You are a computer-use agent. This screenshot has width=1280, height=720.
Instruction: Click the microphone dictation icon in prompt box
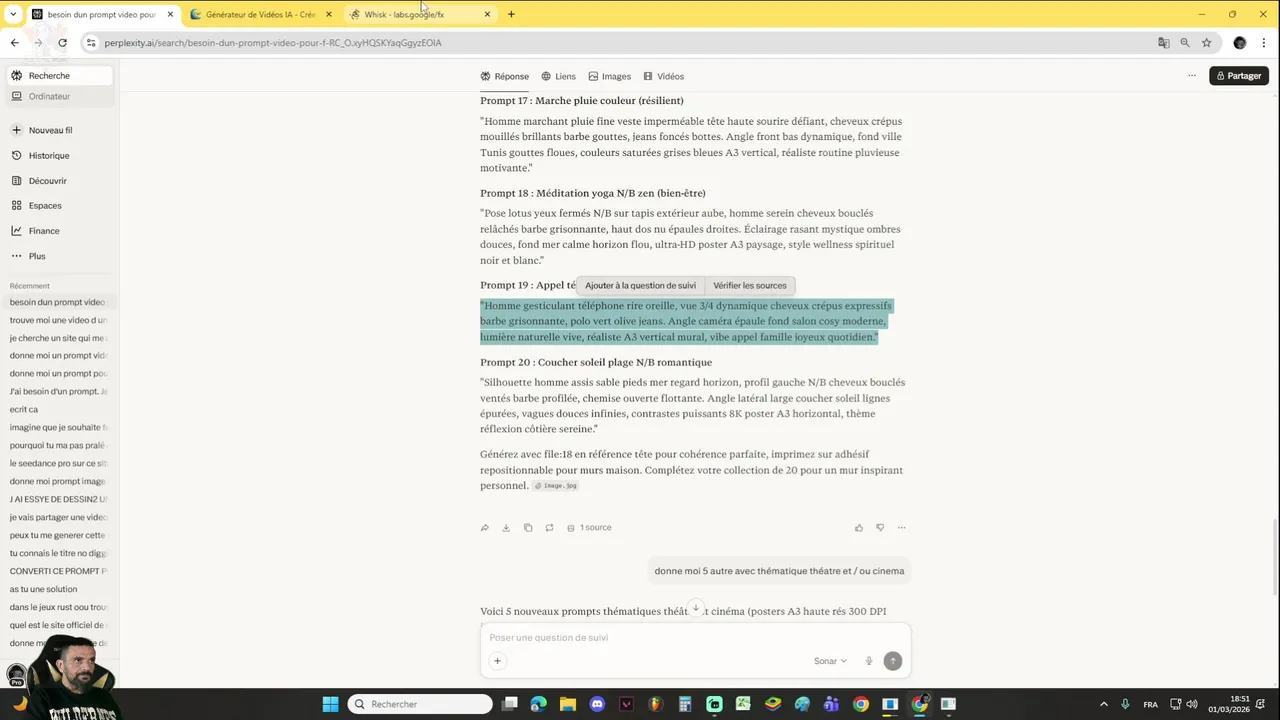click(x=869, y=661)
